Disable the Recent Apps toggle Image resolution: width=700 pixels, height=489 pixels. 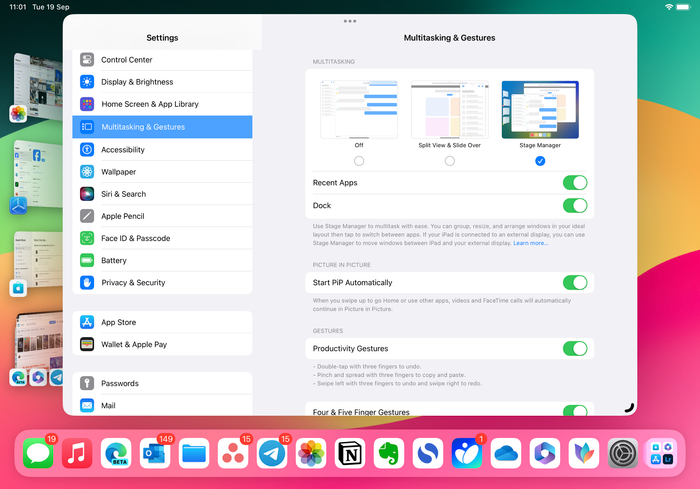(x=574, y=183)
